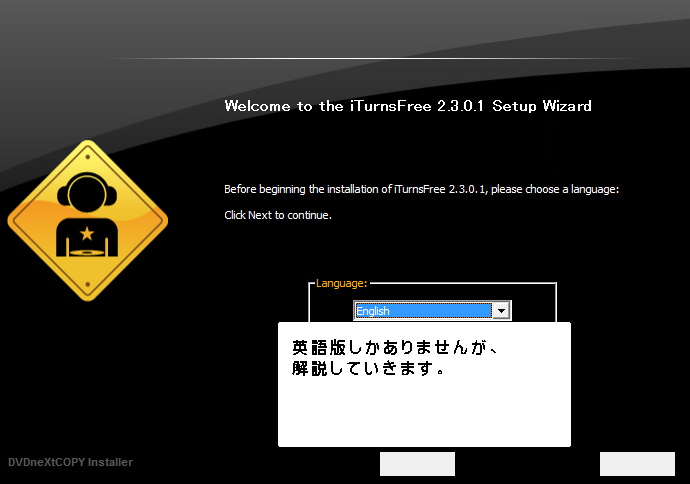Click the orange star on the DJ figure
Screen dimensions: 690x484
[87, 233]
